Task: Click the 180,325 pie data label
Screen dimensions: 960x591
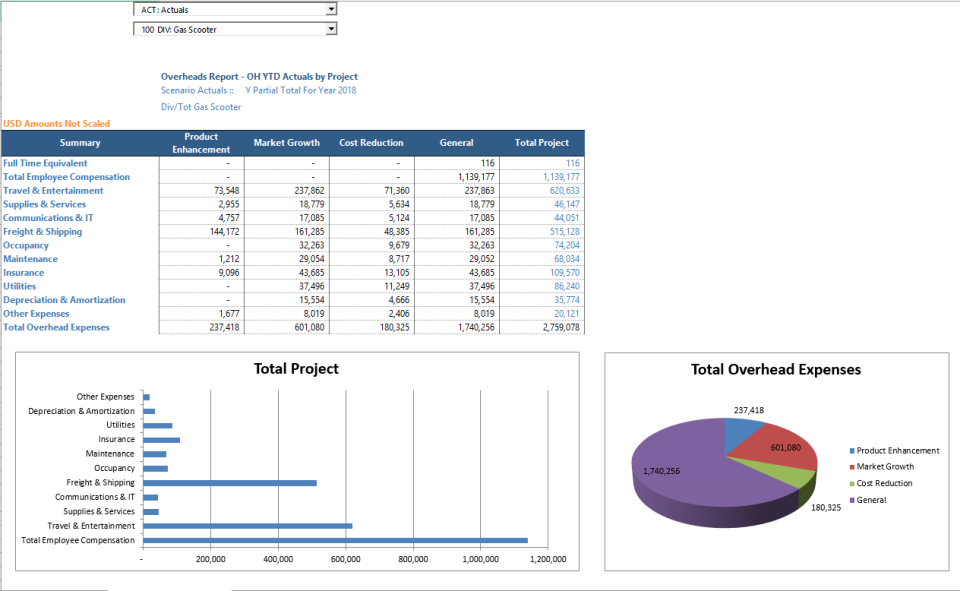Action: coord(826,508)
